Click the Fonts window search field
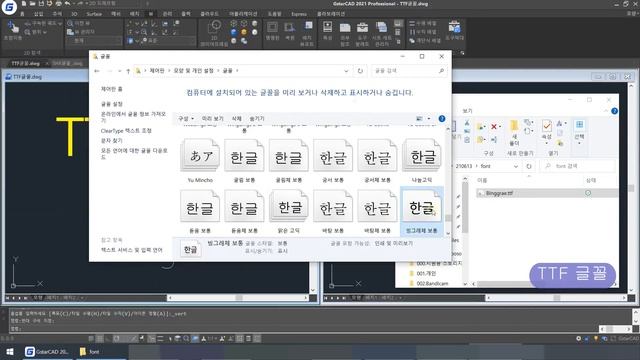640x360 pixels. 409,71
